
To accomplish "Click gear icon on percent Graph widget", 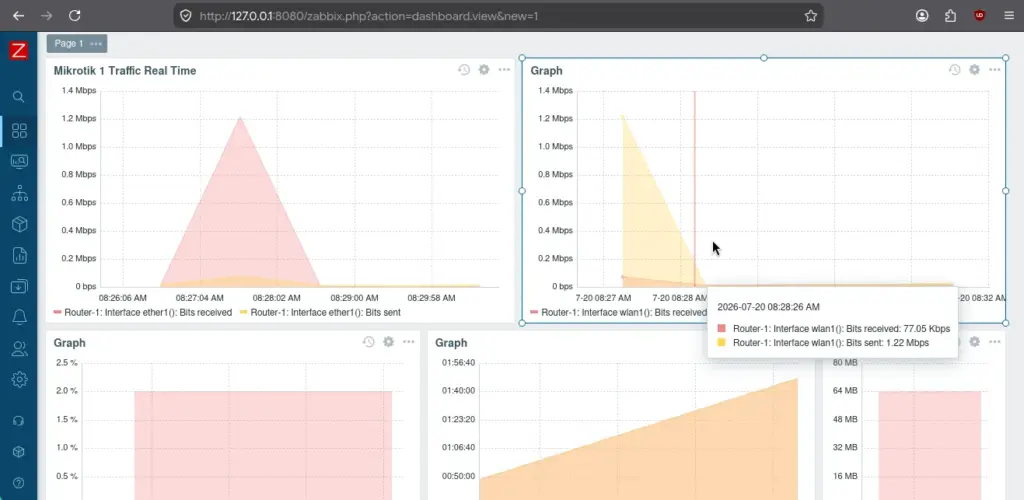I will pyautogui.click(x=389, y=341).
